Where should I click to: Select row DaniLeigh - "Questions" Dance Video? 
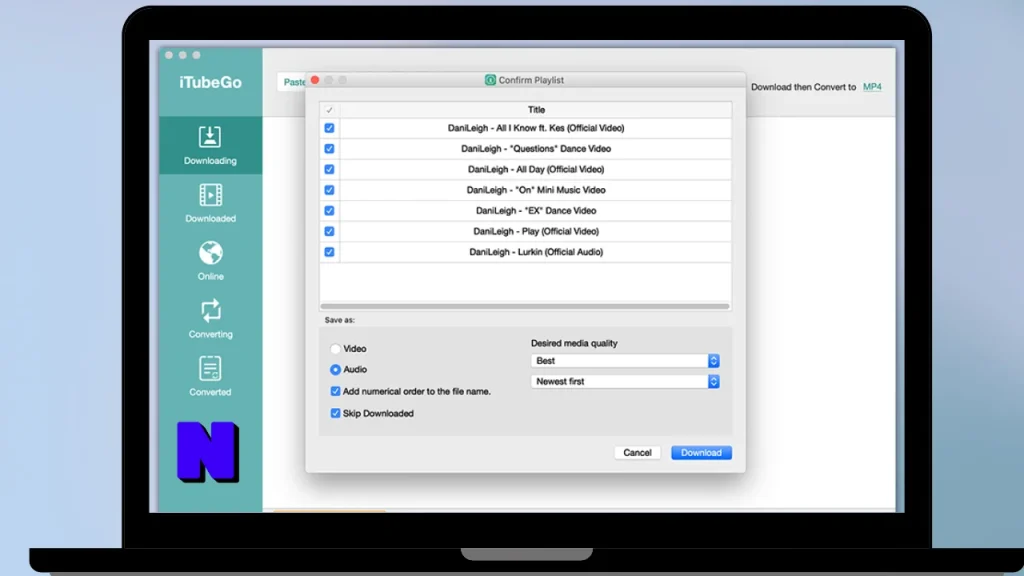click(536, 149)
